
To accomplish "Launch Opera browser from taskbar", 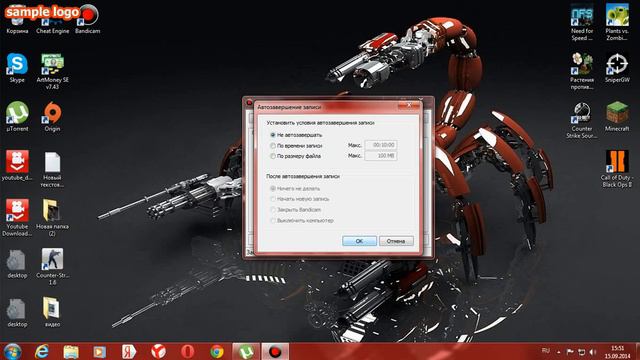I will (187, 351).
